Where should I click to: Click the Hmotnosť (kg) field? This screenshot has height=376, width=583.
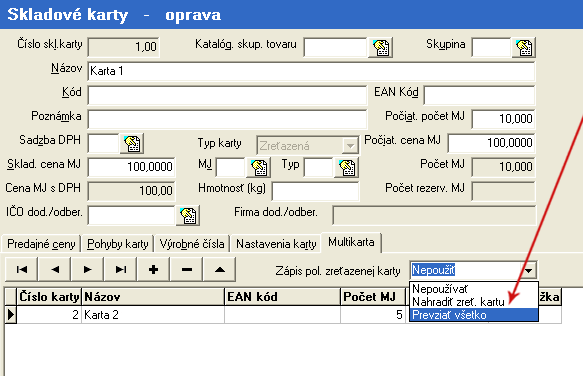pos(316,191)
